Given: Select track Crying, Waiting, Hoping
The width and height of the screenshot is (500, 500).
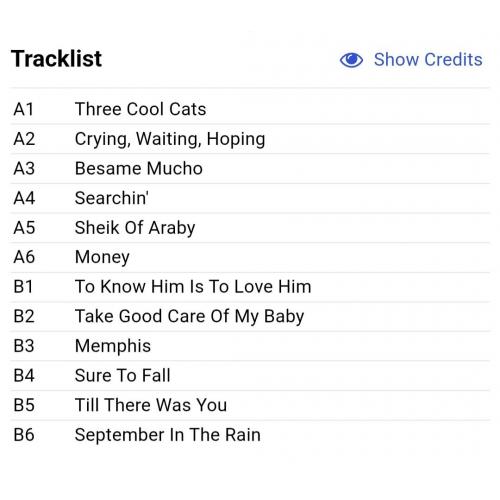Looking at the screenshot, I should (x=170, y=139).
